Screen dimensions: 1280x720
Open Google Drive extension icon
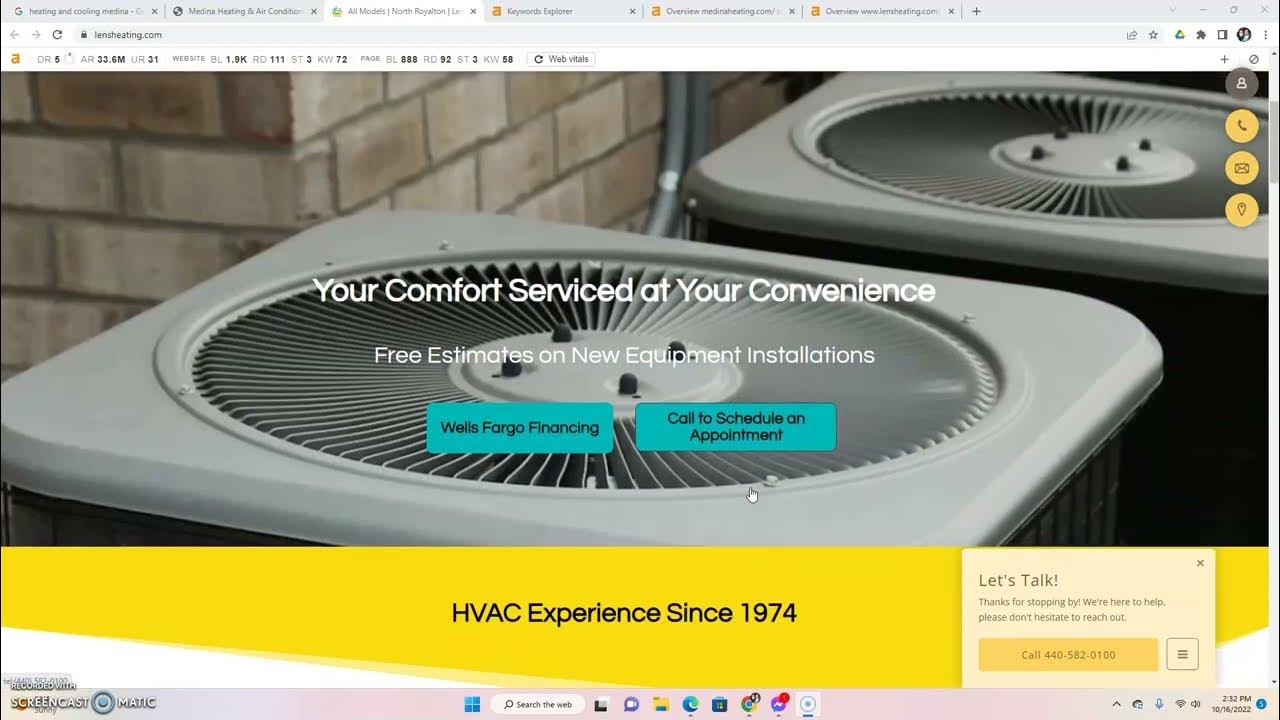pyautogui.click(x=1180, y=34)
